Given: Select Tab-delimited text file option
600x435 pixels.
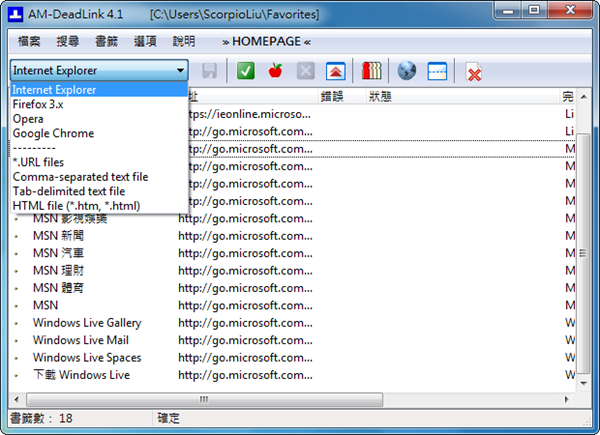Looking at the screenshot, I should (x=99, y=191).
